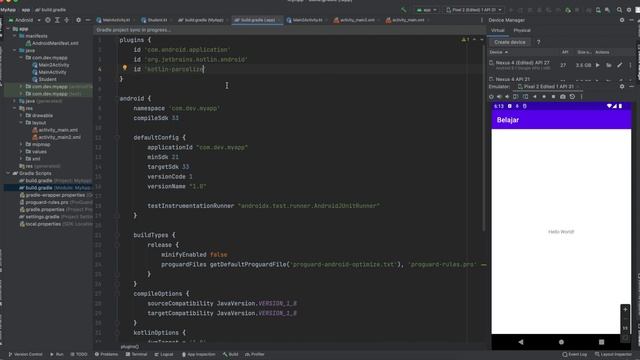Open Emulator panel settings gear
The width and height of the screenshot is (640, 360).
click(x=622, y=87)
